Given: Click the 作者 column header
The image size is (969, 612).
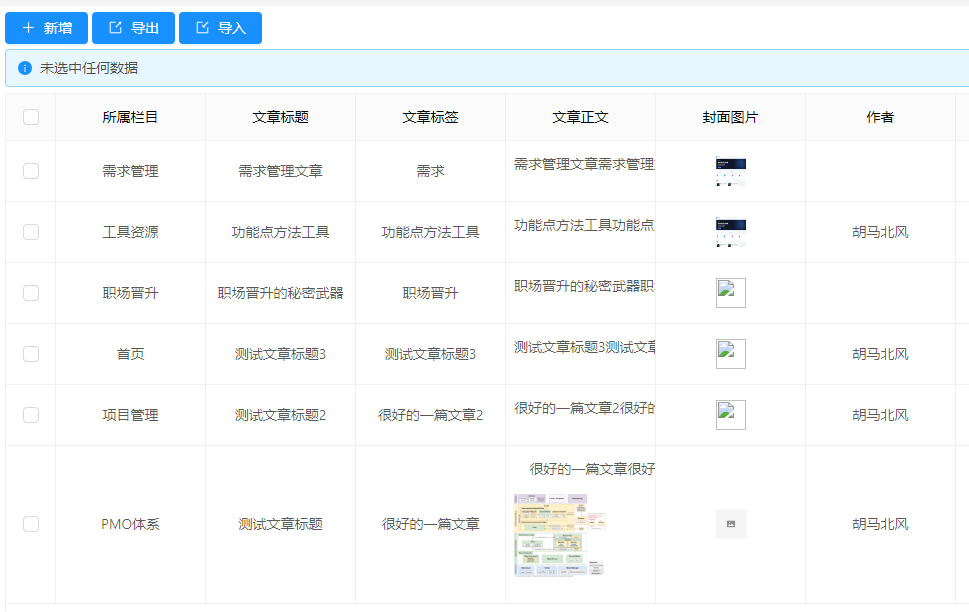Looking at the screenshot, I should click(x=880, y=117).
